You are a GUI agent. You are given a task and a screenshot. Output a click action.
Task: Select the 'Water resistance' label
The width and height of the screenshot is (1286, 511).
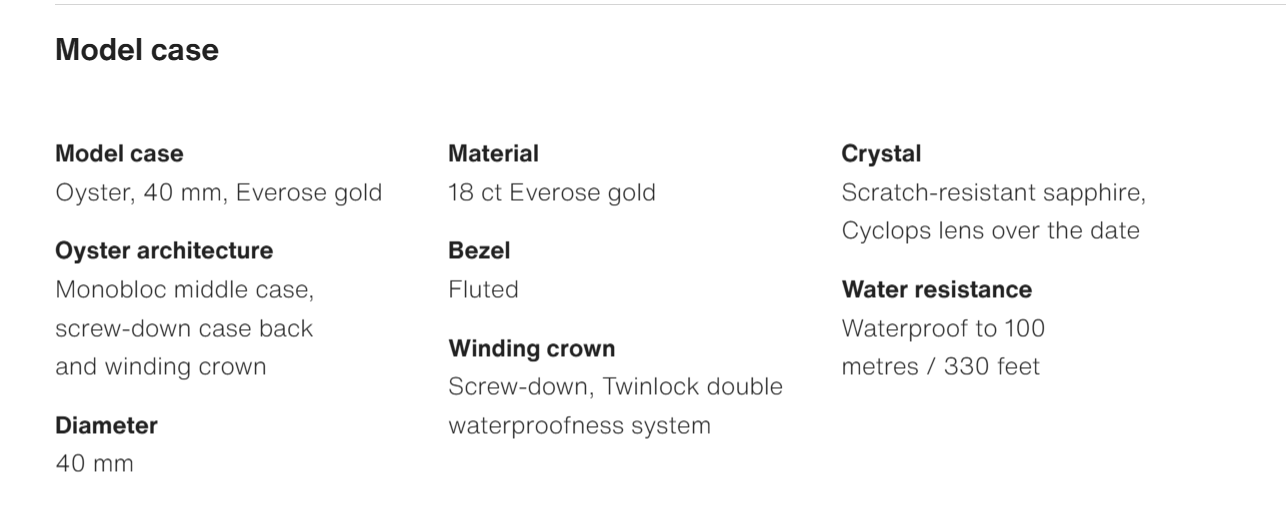pyautogui.click(x=937, y=290)
